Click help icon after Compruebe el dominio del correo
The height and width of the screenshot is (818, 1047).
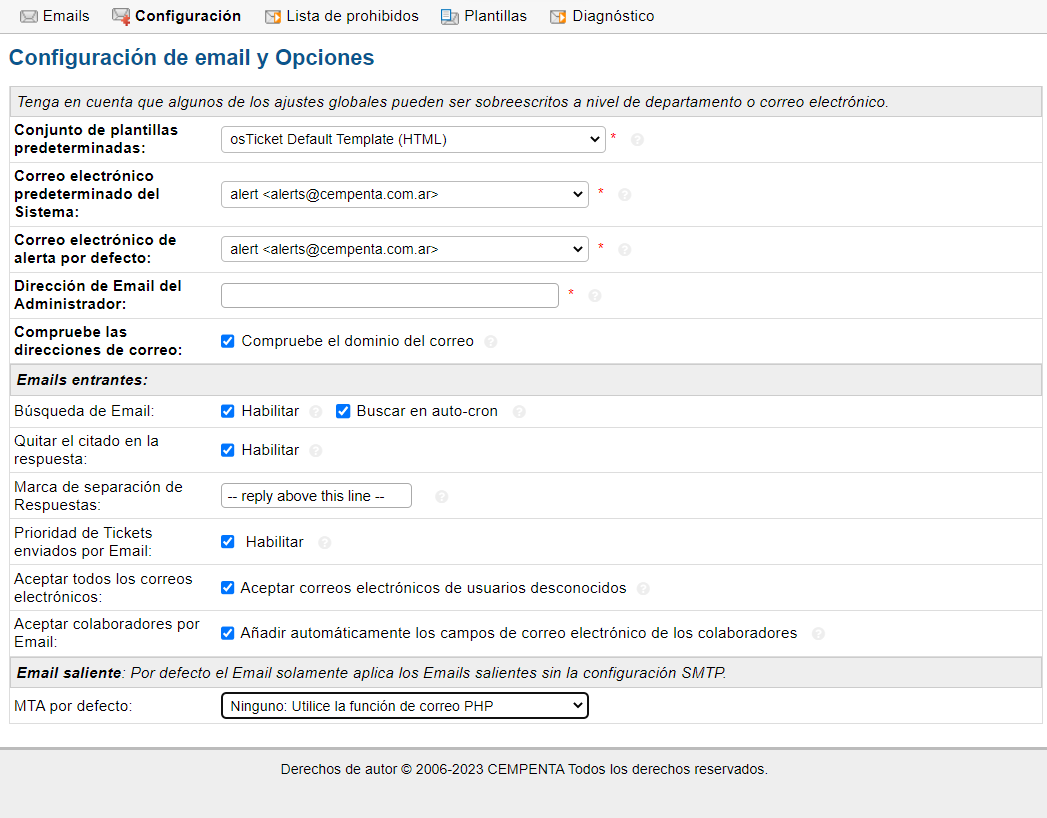(x=490, y=342)
